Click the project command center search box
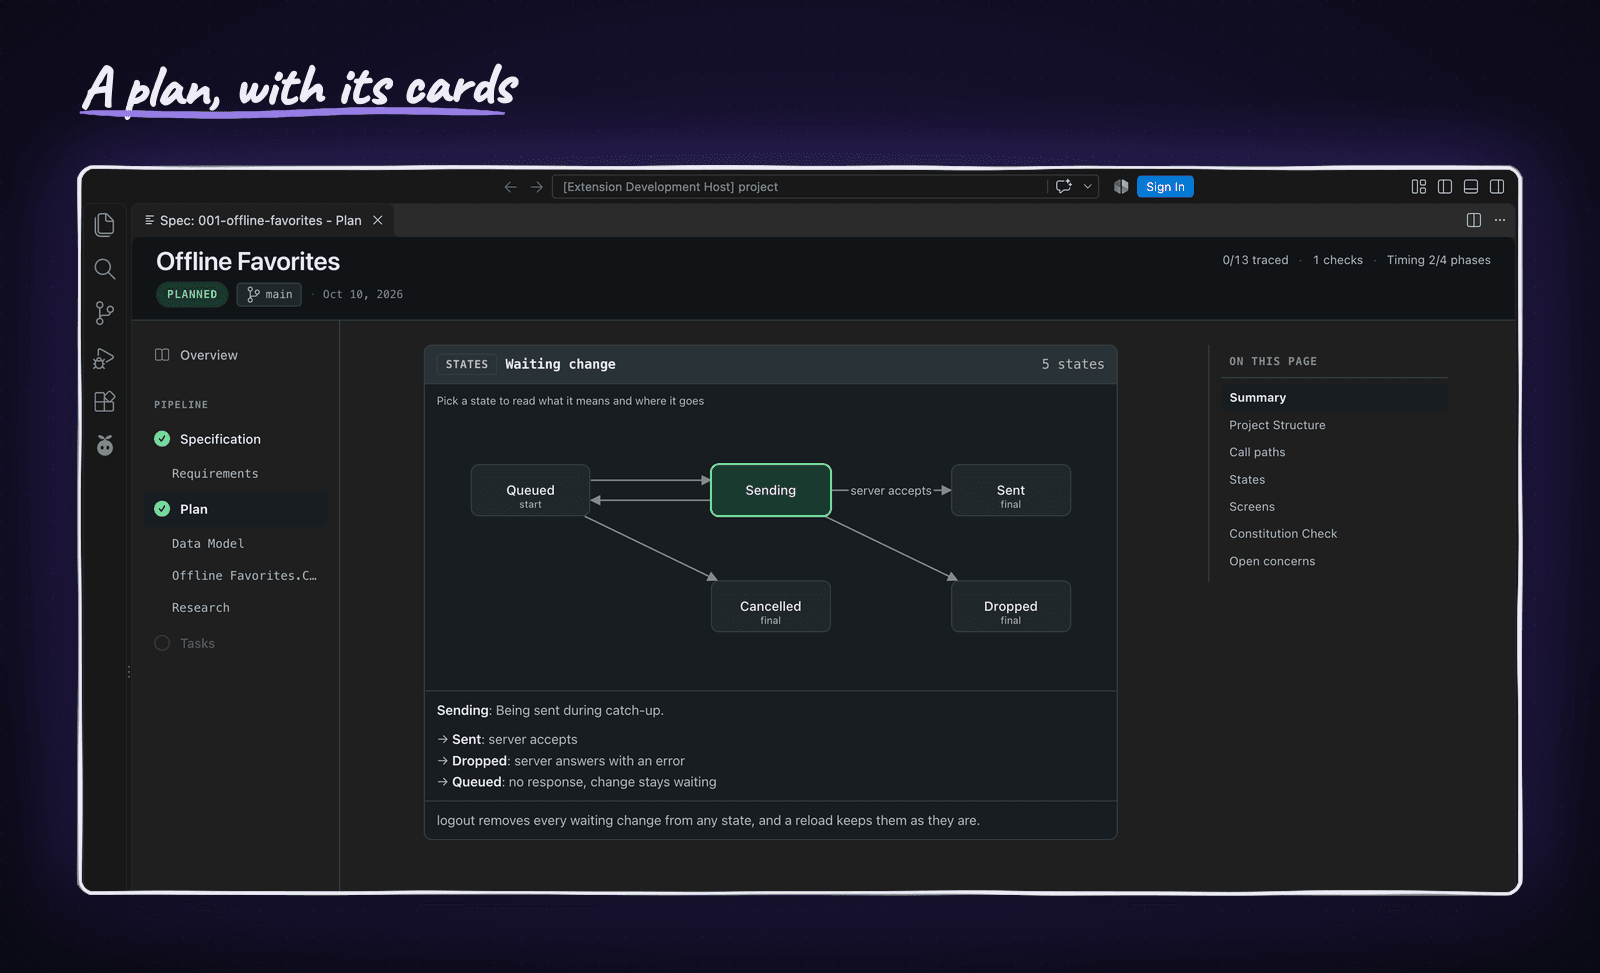The width and height of the screenshot is (1600, 973). (x=800, y=187)
